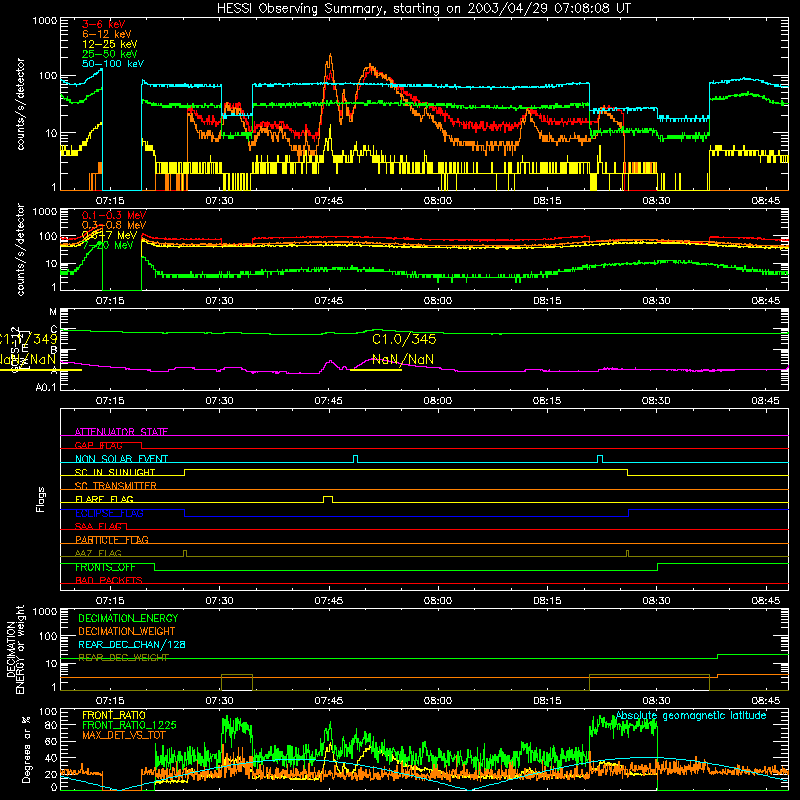Select the SC_TRANSMITTER flag label

click(x=115, y=486)
